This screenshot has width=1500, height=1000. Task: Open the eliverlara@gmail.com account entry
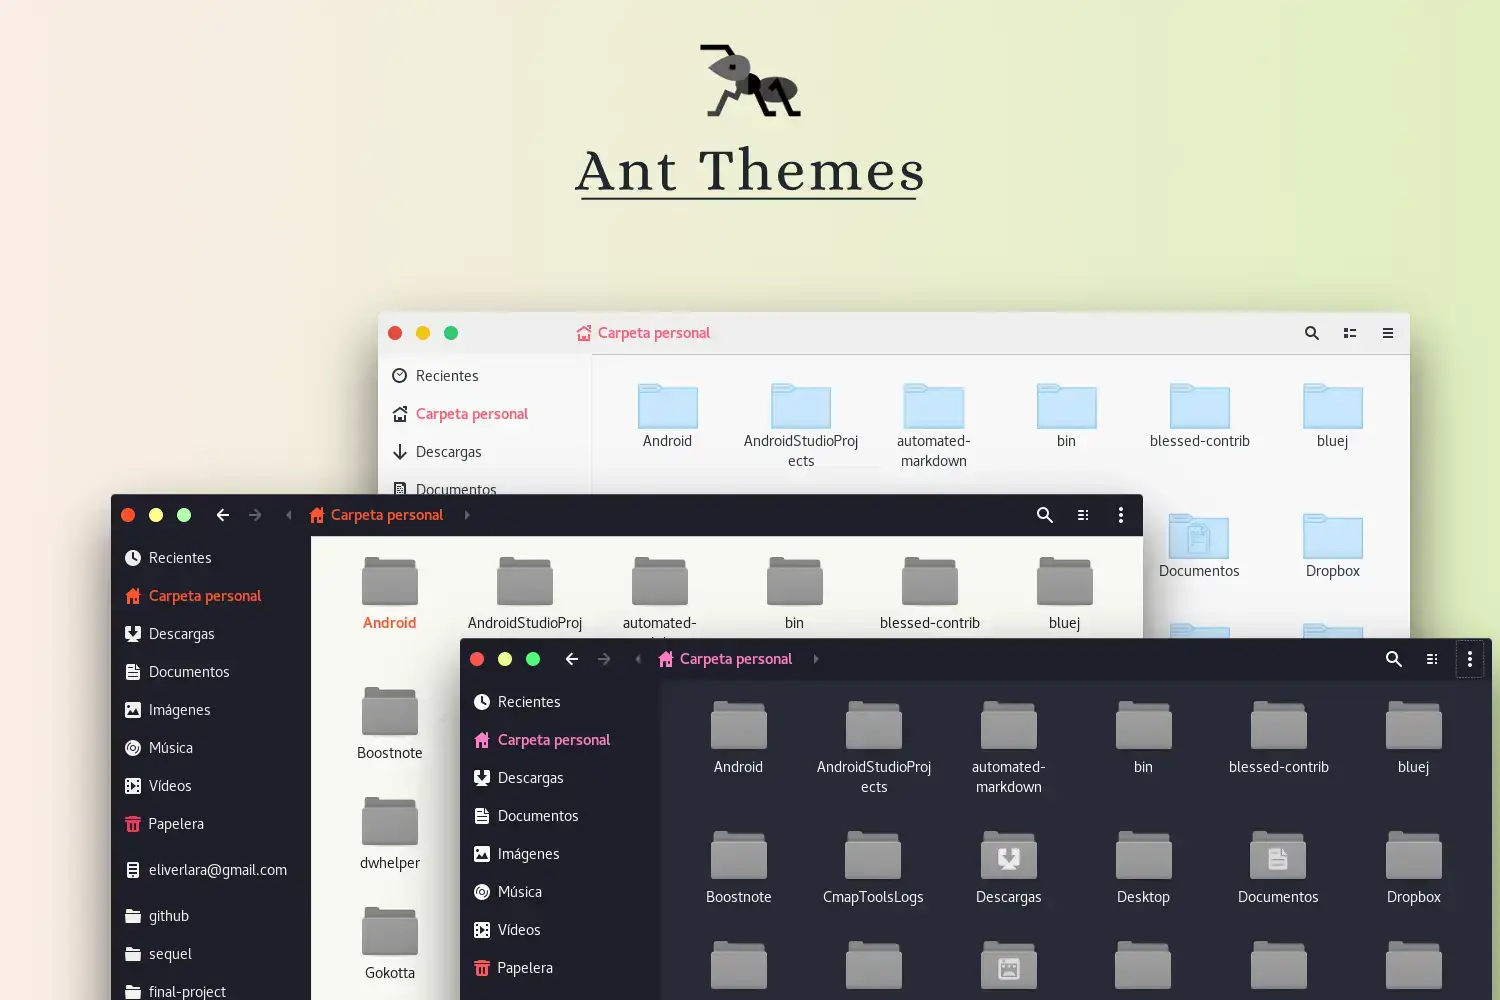pyautogui.click(x=216, y=870)
